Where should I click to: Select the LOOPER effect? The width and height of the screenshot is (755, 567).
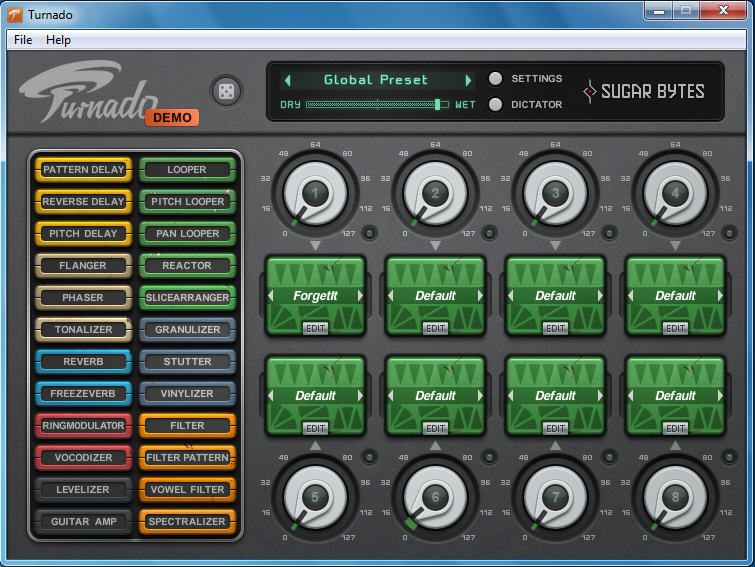click(187, 169)
